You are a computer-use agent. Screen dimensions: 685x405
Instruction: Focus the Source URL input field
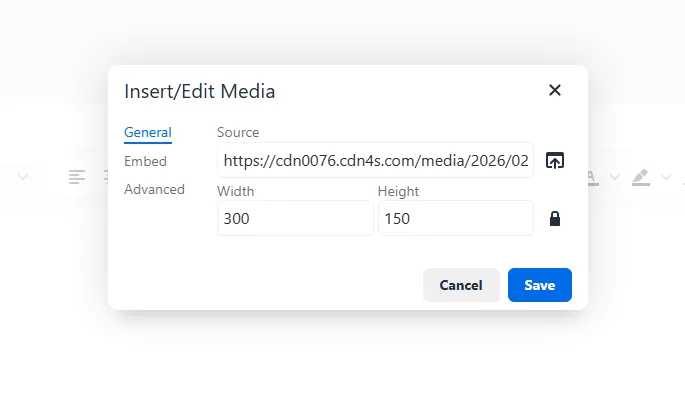click(x=375, y=160)
